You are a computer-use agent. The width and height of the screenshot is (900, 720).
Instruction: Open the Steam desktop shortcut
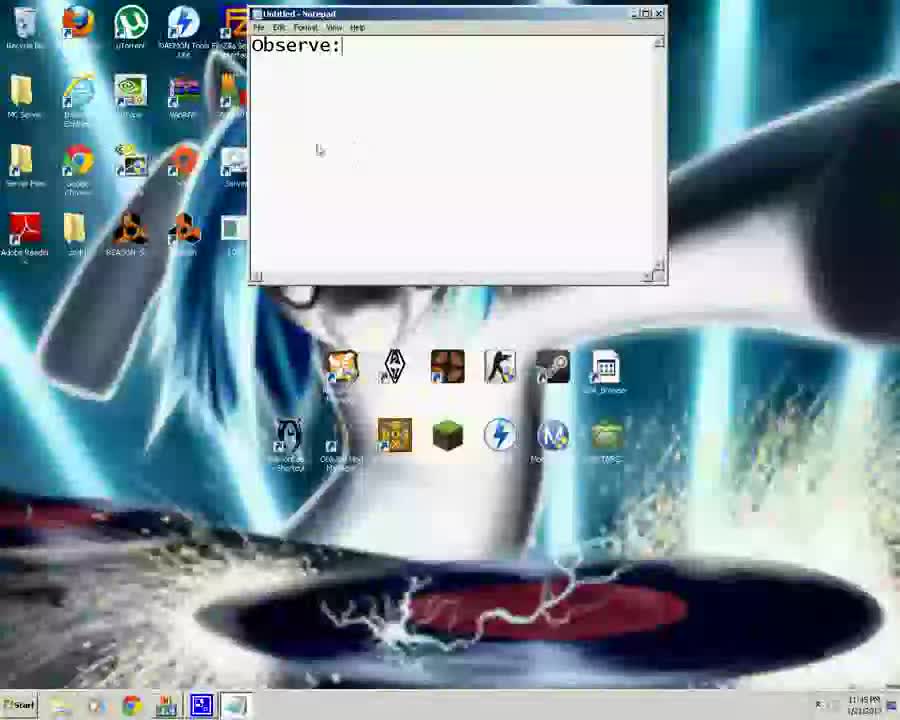pyautogui.click(x=553, y=367)
